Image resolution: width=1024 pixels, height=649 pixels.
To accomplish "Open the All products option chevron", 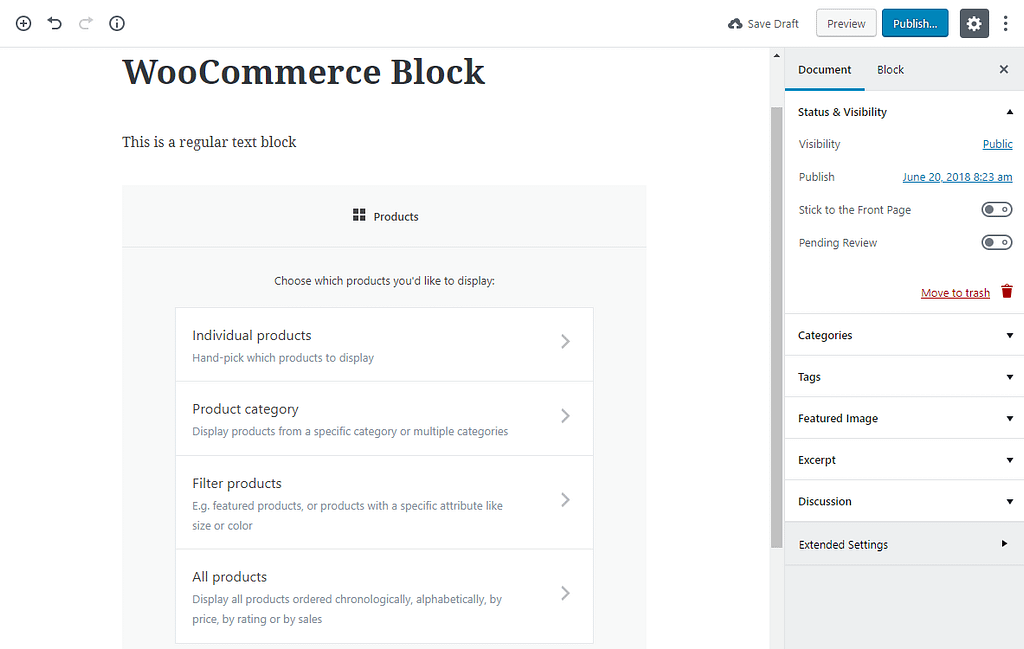I will pos(566,594).
